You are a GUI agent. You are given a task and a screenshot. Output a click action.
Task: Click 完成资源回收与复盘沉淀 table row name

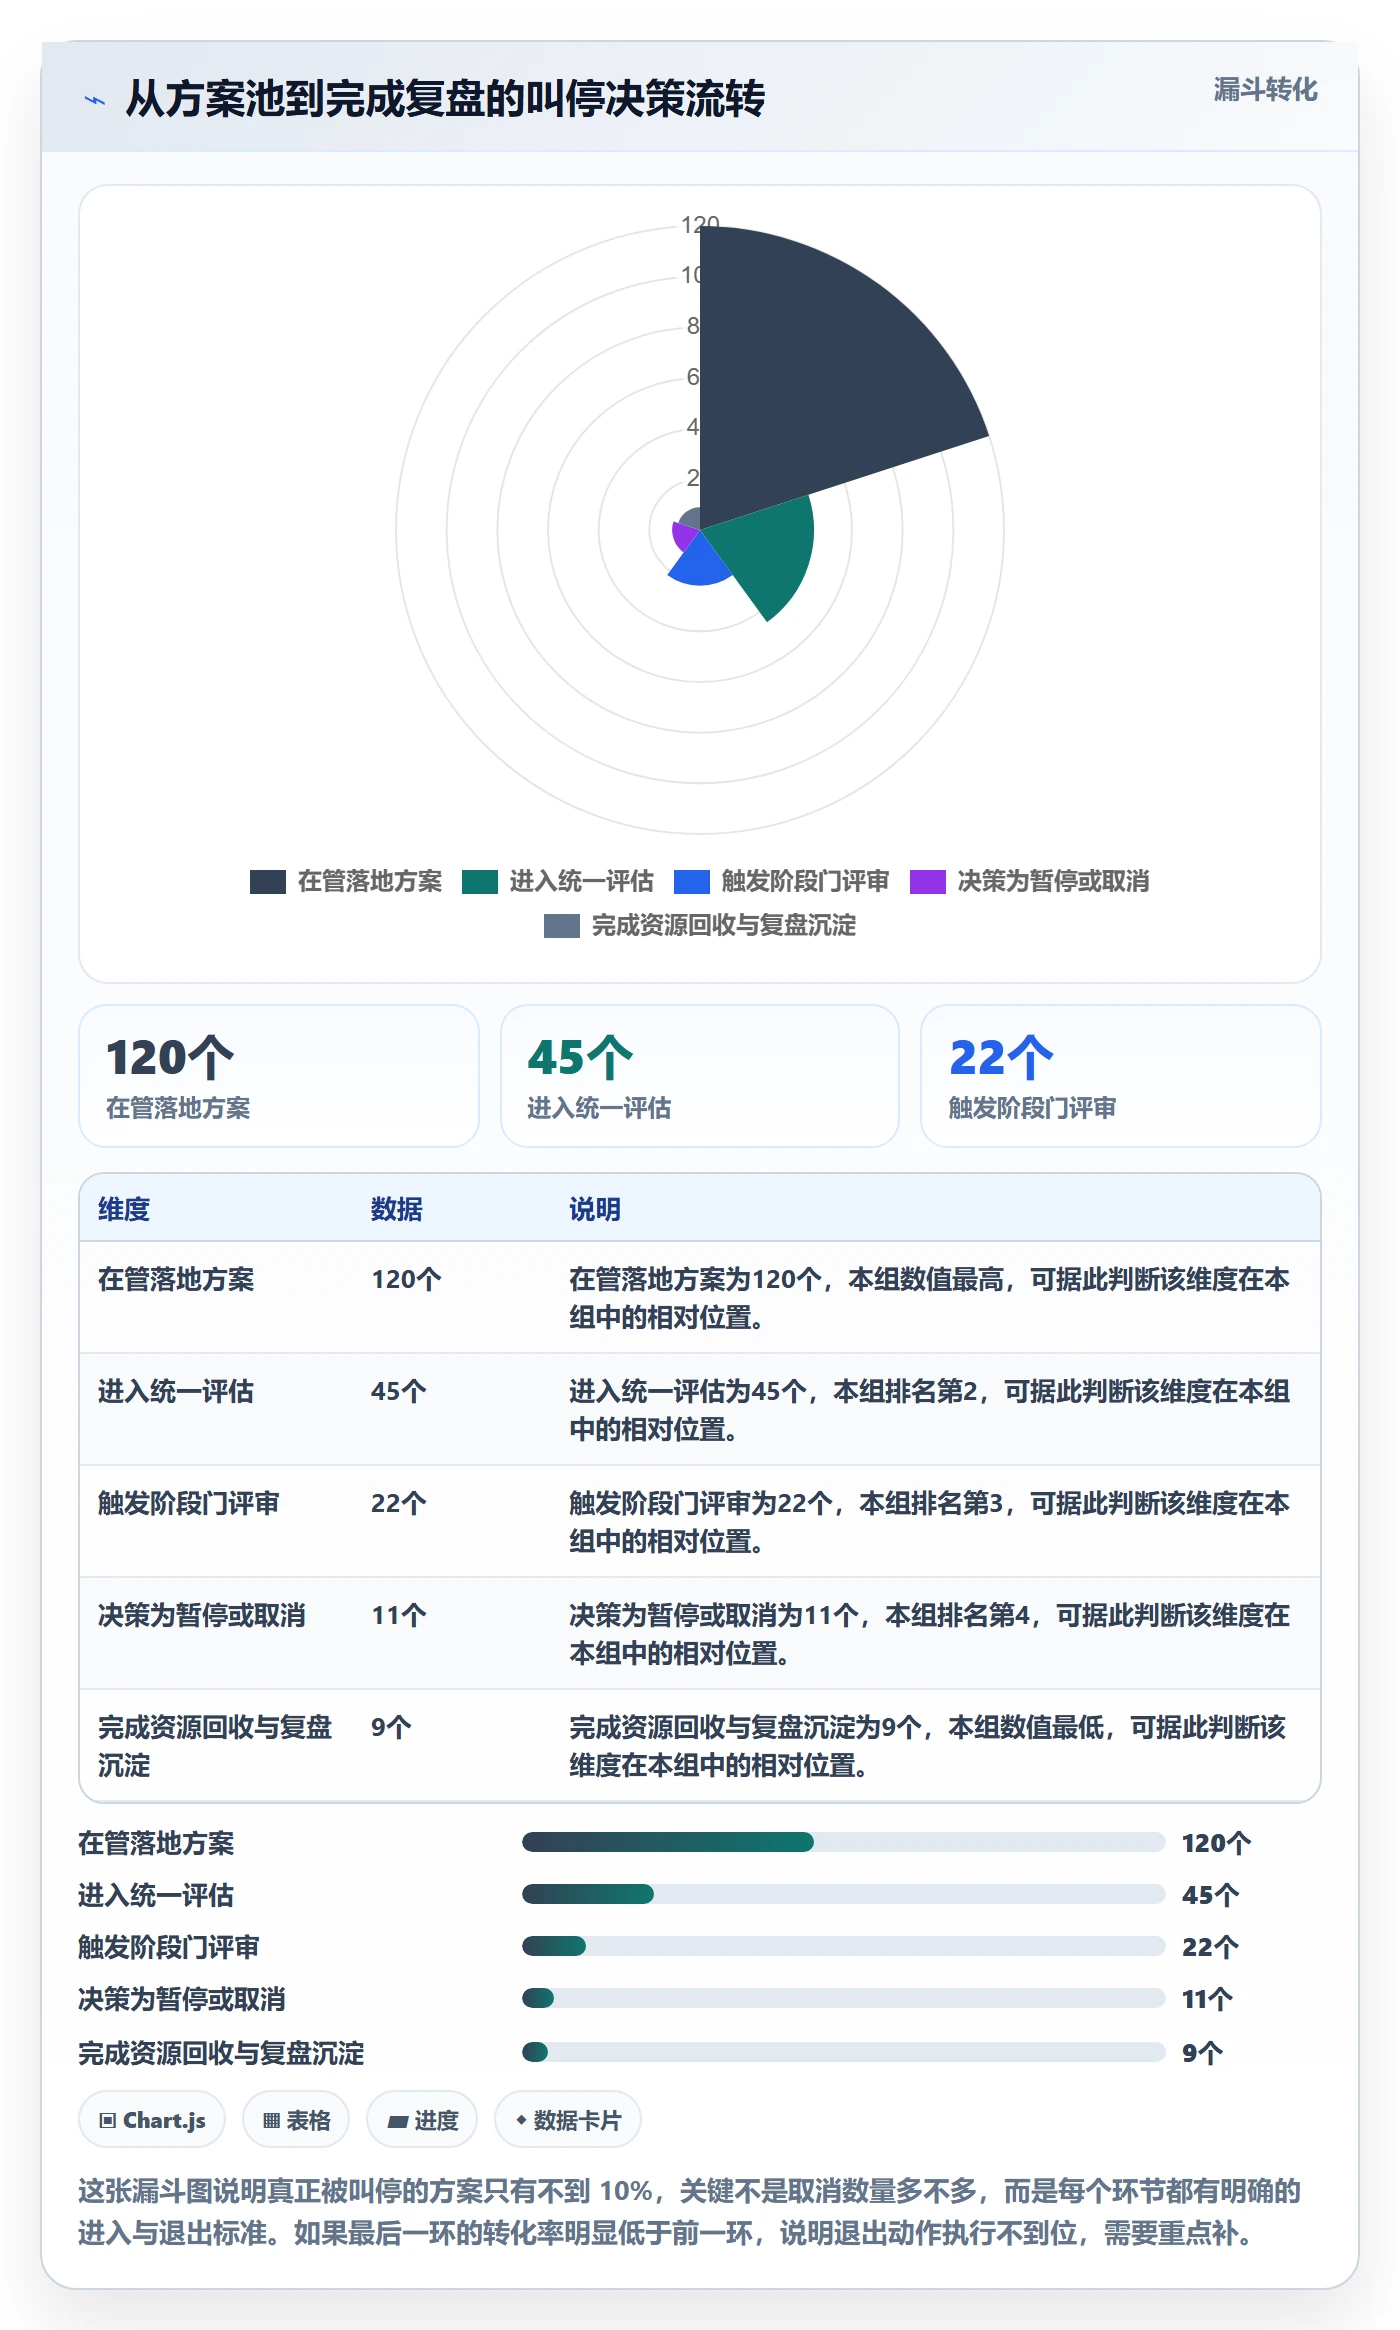click(215, 1746)
